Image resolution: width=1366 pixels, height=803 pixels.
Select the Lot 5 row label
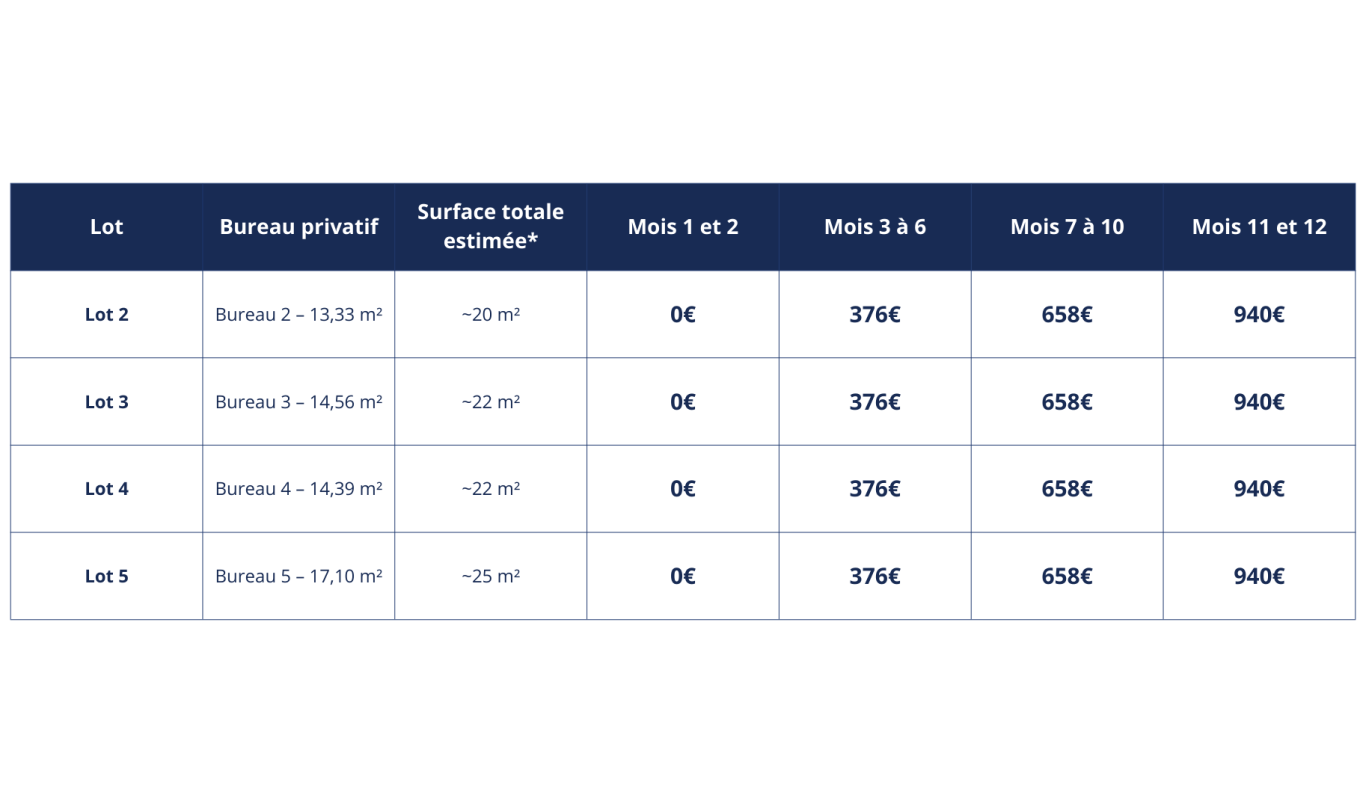[x=107, y=576]
